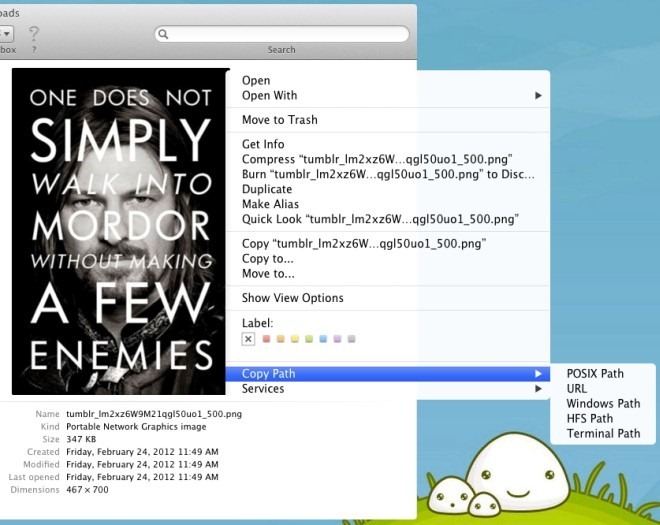Click the Mordor poster image preview

click(120, 232)
